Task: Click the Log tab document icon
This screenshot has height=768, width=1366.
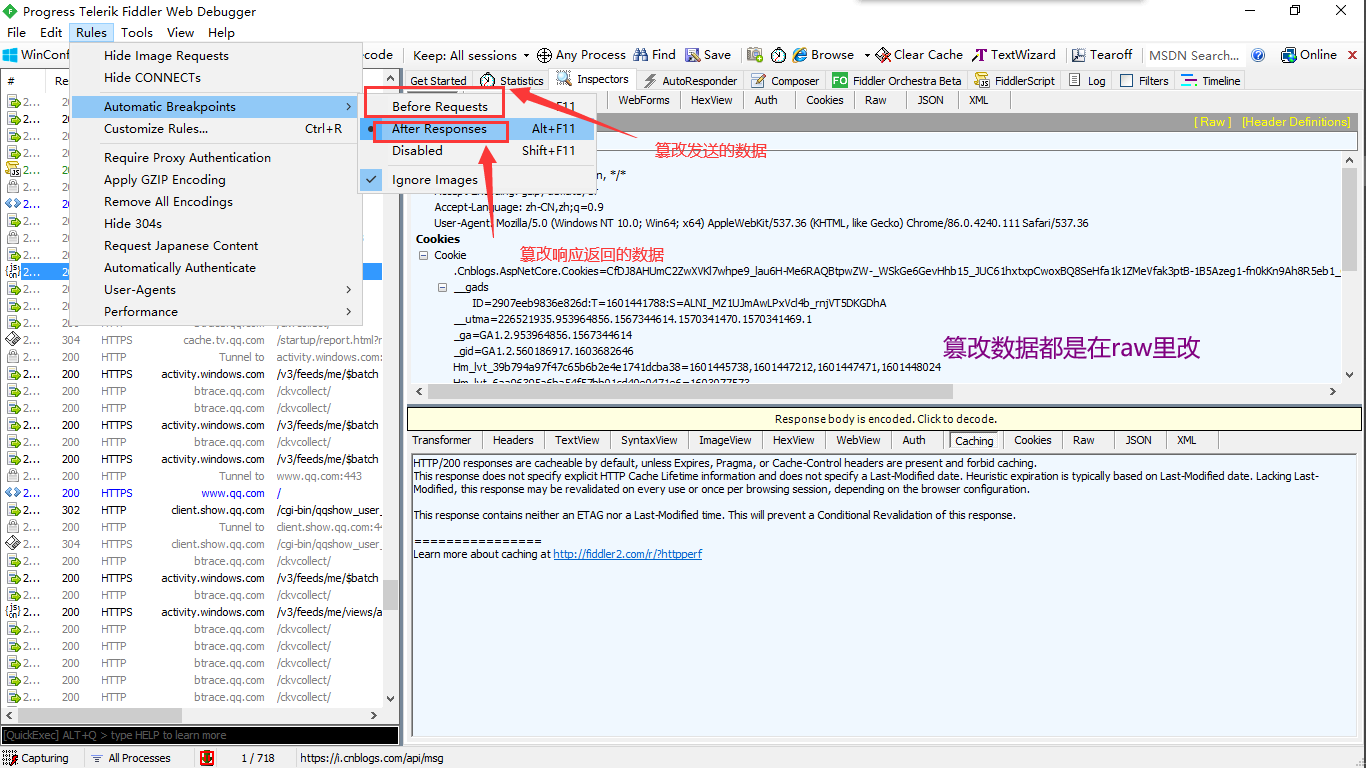Action: coord(1075,80)
